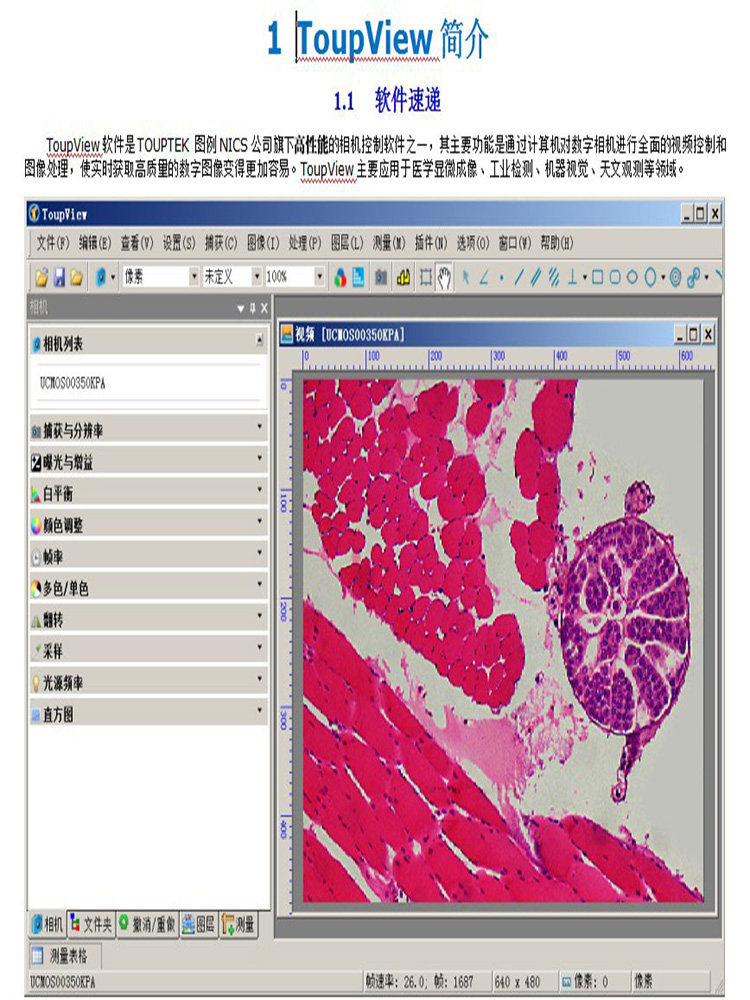Open the 图层(L) menu

346,243
